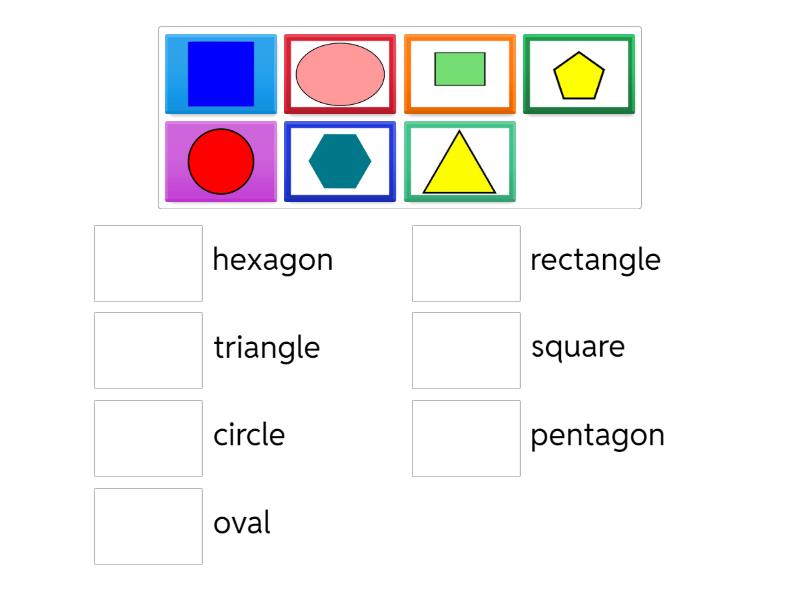Click the empty box beside pentagon
The image size is (800, 600).
(466, 438)
